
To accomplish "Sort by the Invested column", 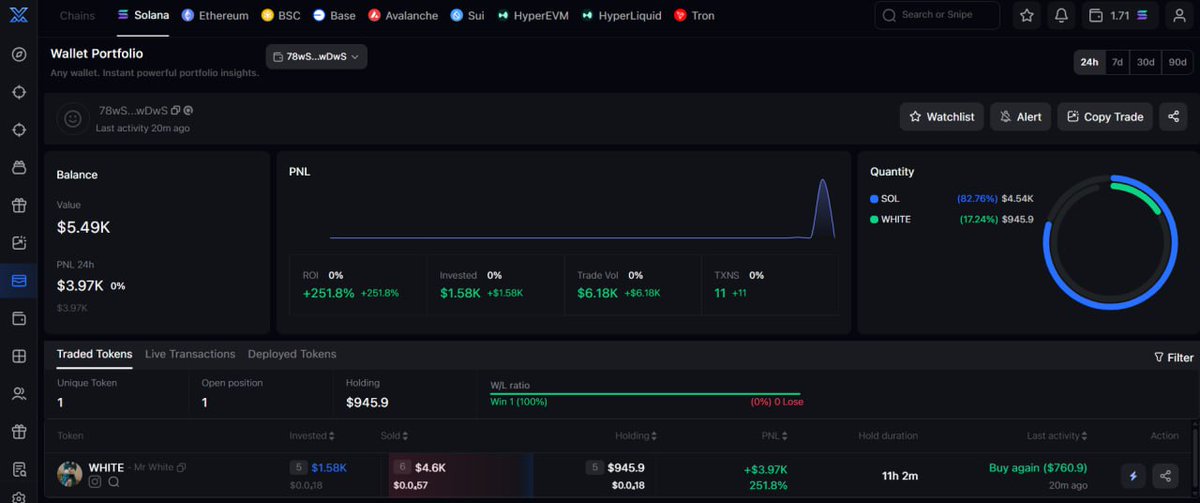I will (312, 436).
